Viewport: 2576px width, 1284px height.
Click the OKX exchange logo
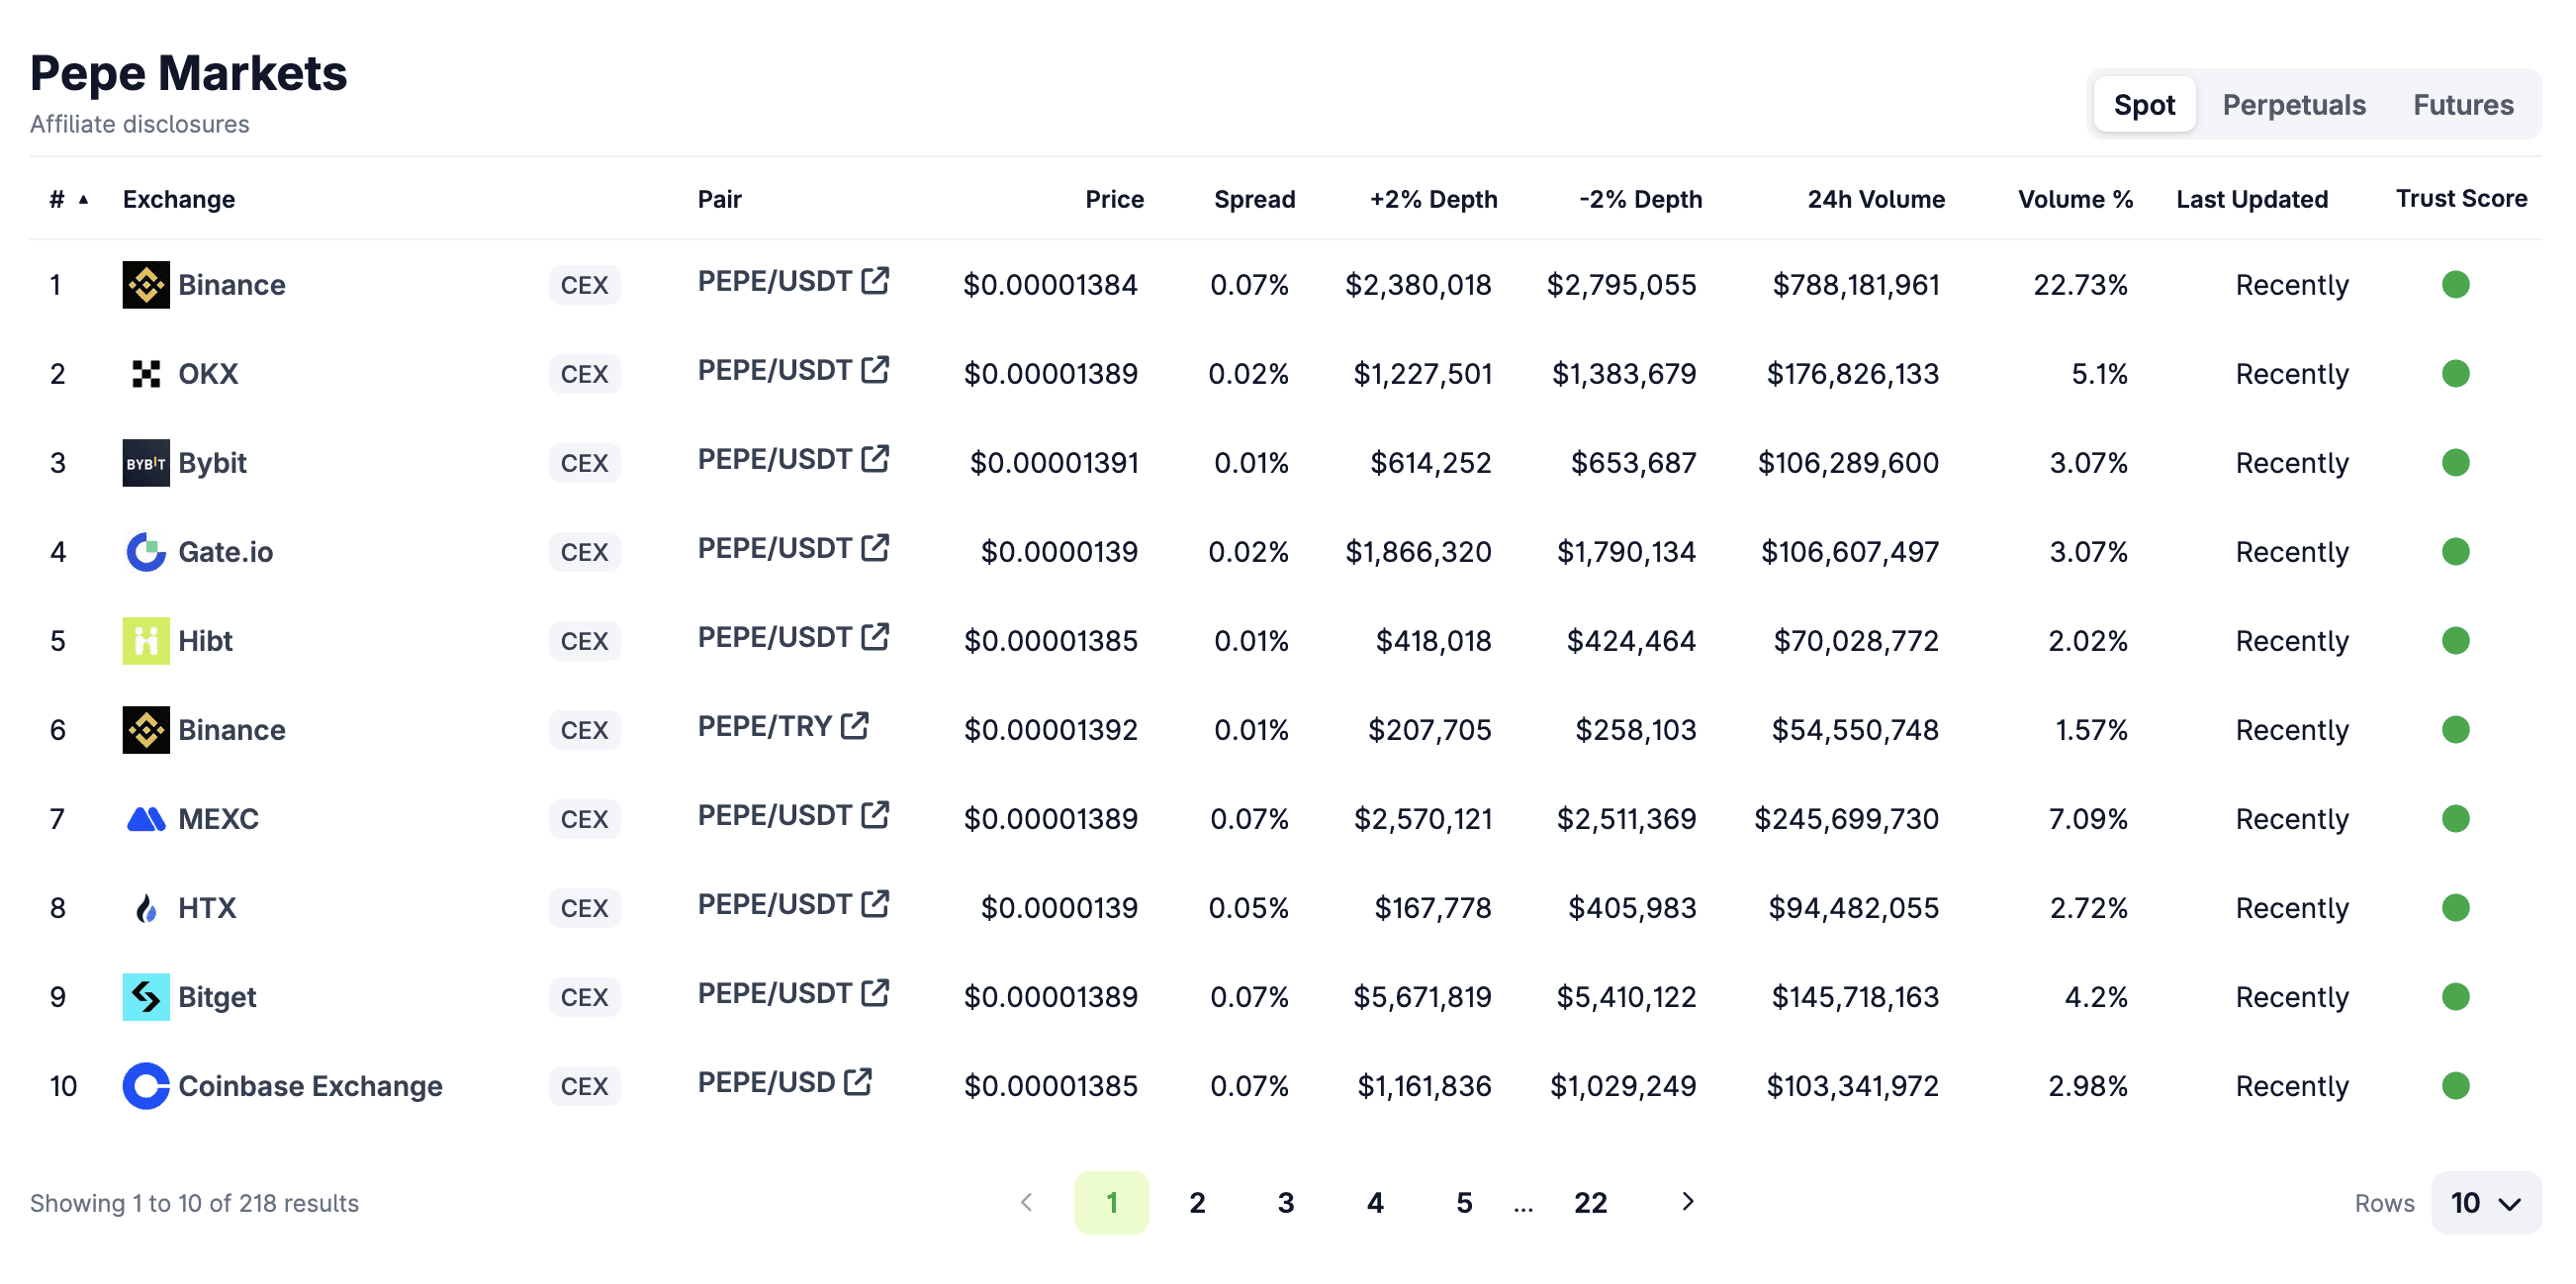point(146,374)
